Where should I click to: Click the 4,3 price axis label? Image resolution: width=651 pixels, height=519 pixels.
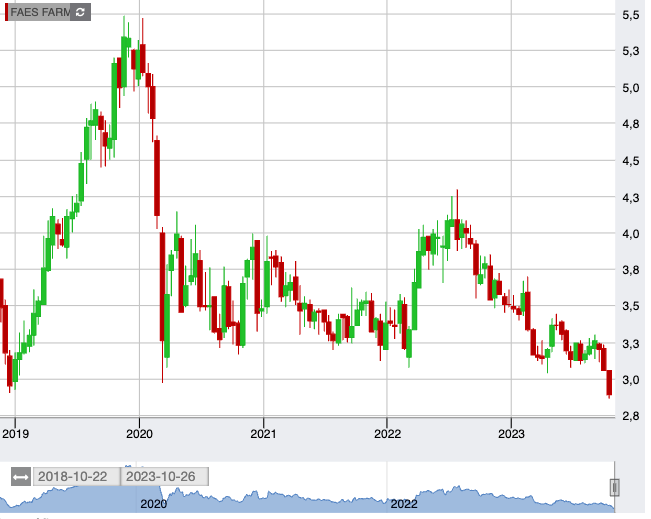click(631, 198)
